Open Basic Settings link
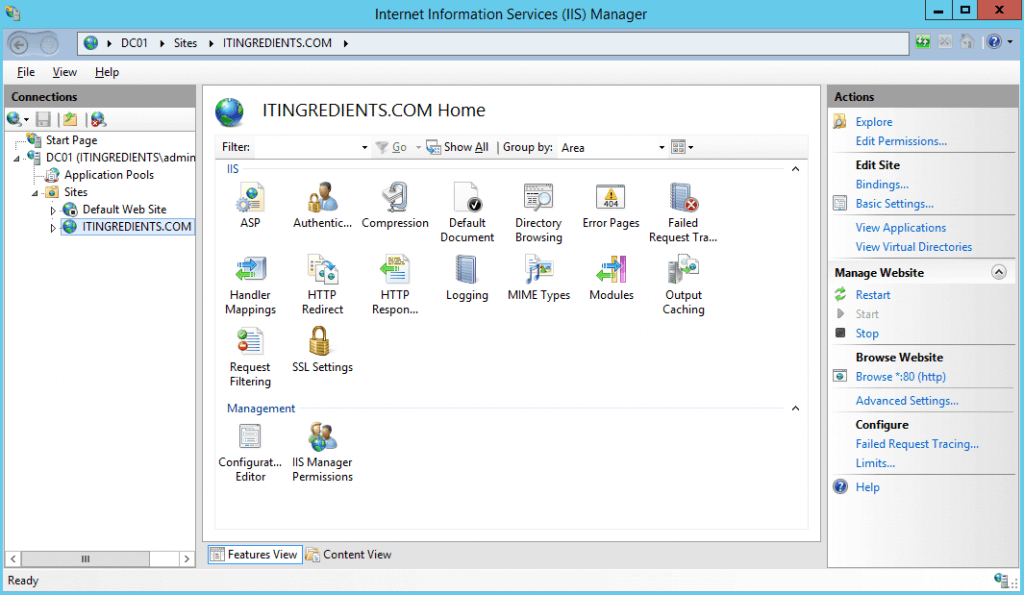1024x595 pixels. 894,204
